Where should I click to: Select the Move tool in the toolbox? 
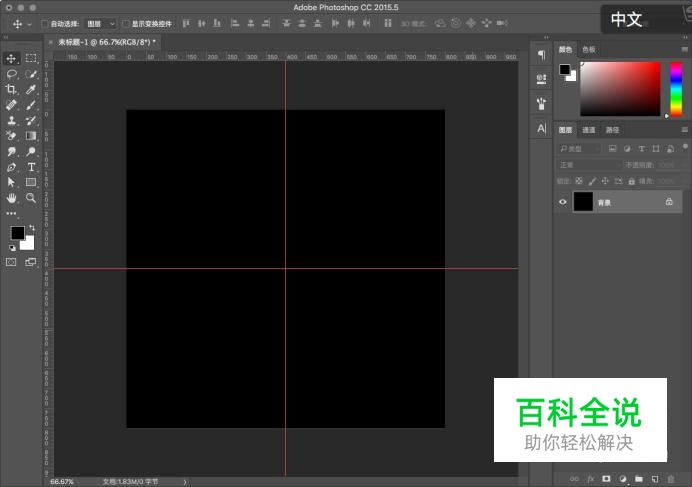pyautogui.click(x=12, y=59)
